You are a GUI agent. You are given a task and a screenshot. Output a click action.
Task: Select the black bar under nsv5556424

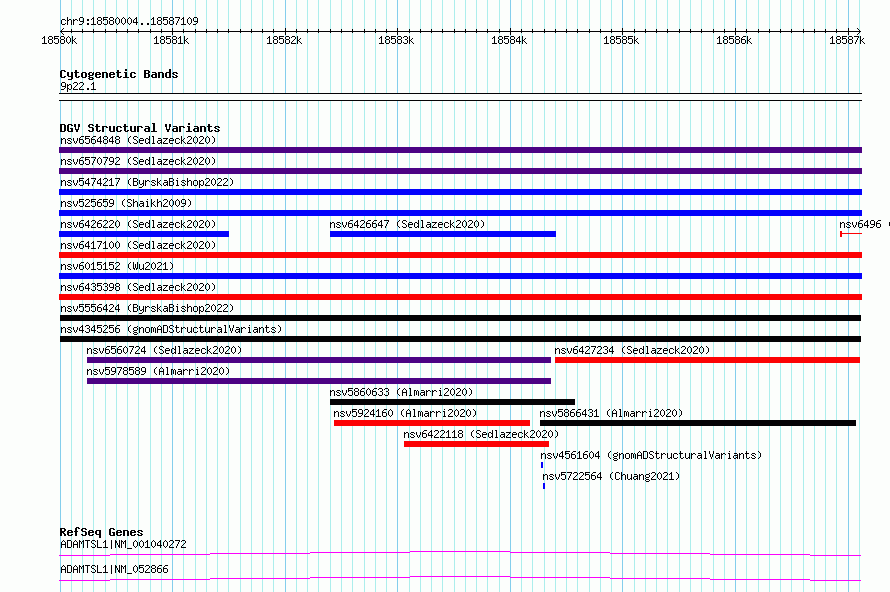460,318
